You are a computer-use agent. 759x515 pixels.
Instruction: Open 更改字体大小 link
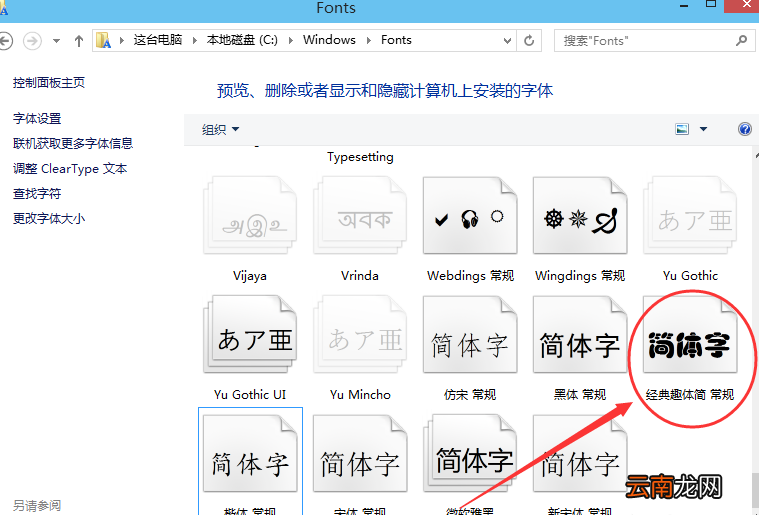point(49,219)
